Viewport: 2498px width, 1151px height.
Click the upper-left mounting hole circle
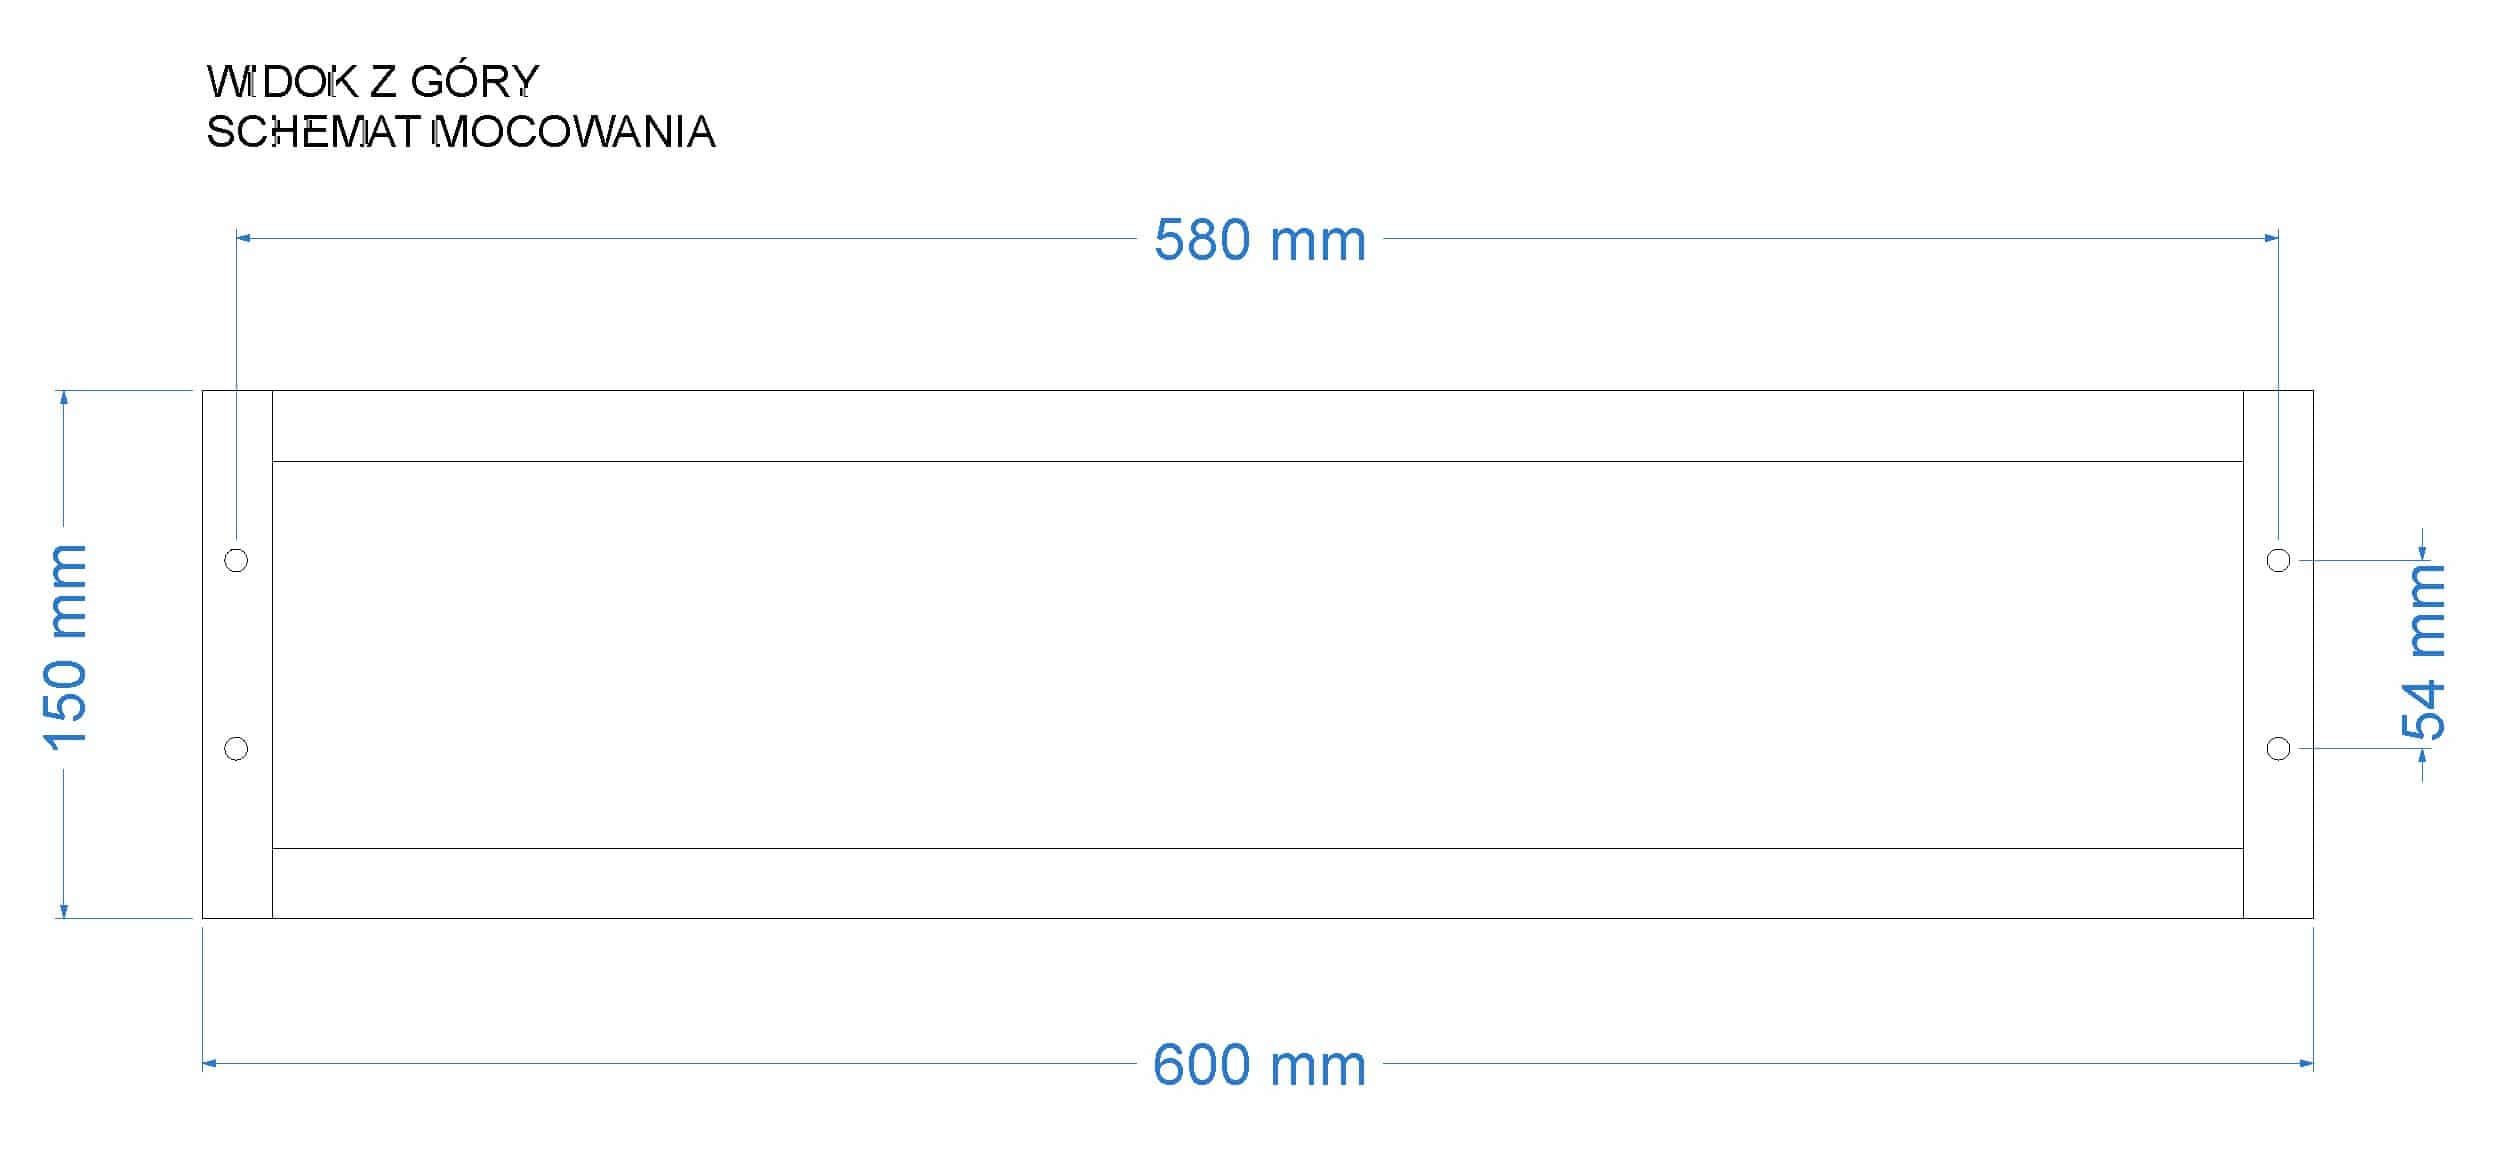[236, 560]
